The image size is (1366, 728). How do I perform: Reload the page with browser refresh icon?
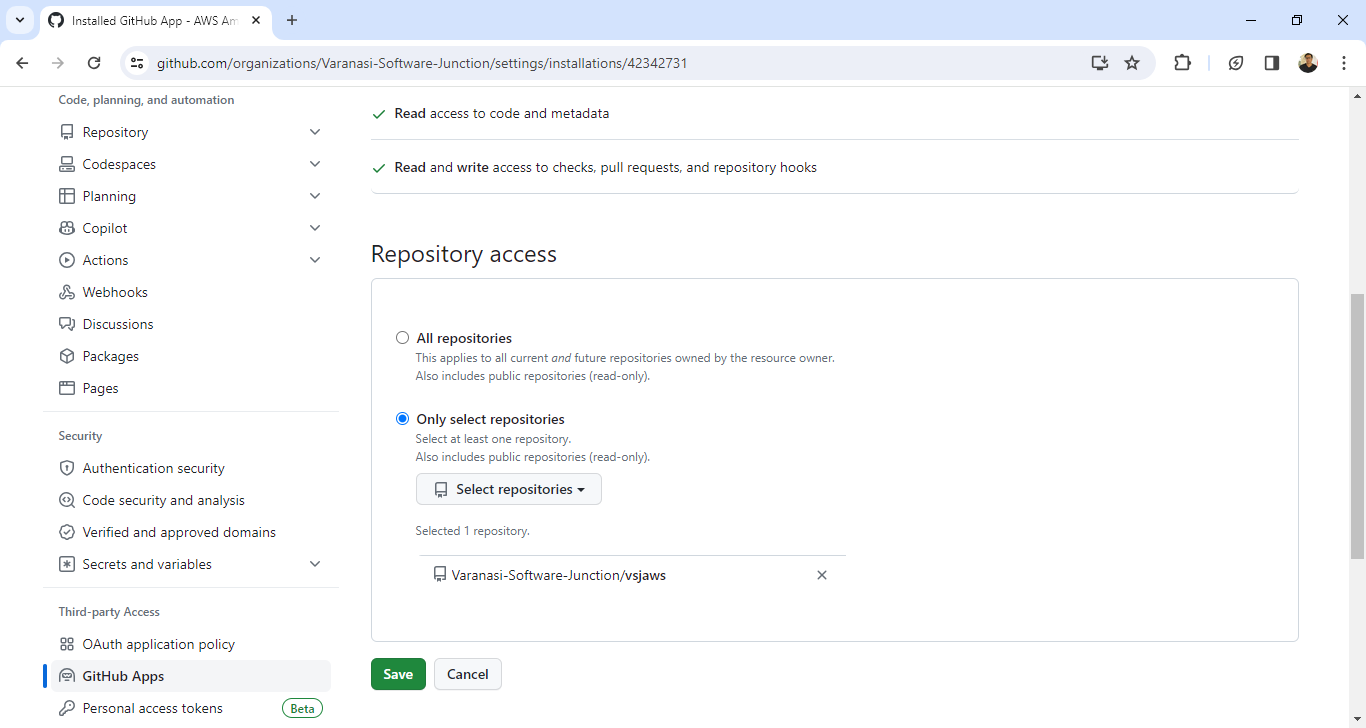[94, 63]
